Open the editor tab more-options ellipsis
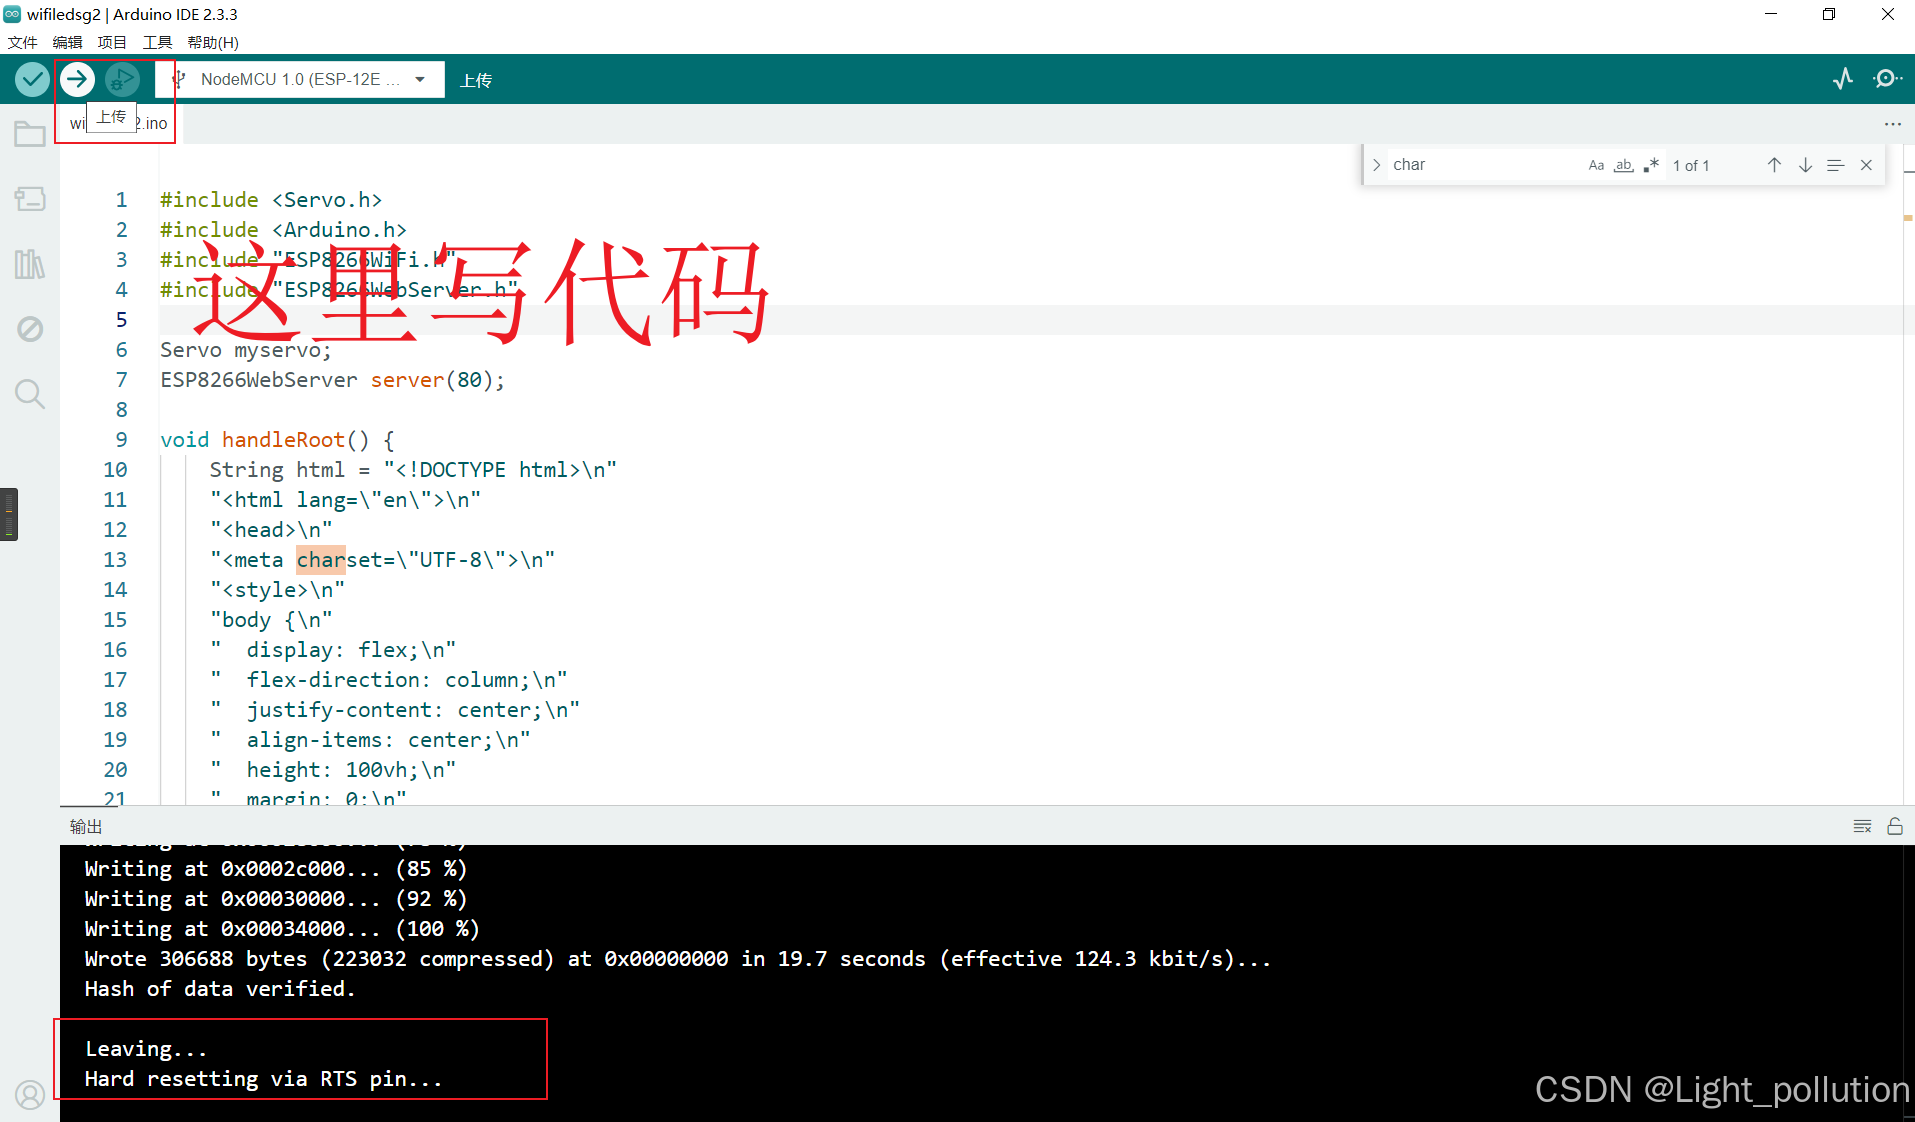The height and width of the screenshot is (1122, 1915). tap(1892, 124)
